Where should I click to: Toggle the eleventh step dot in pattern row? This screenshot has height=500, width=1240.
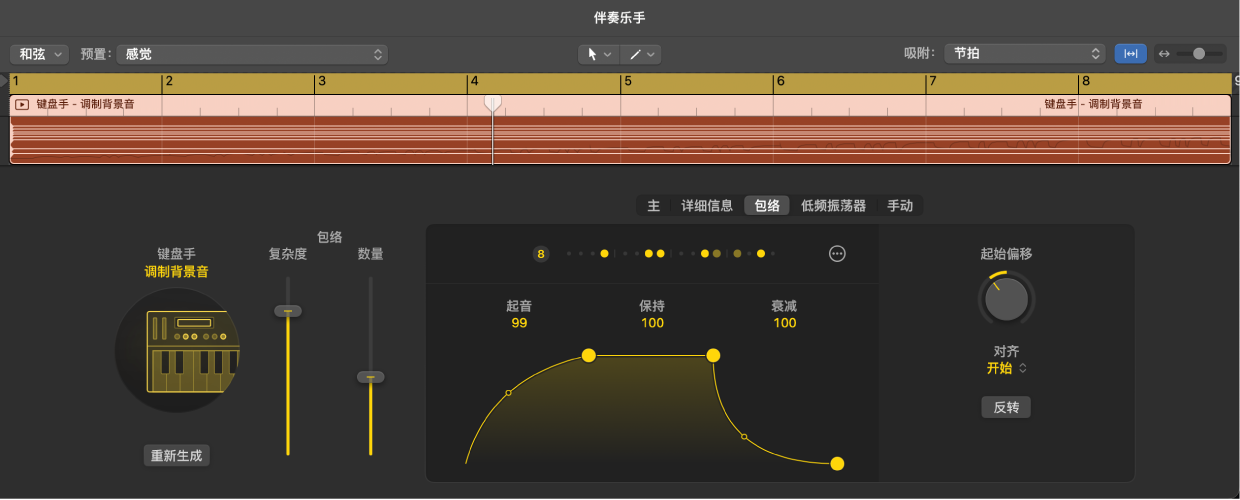pyautogui.click(x=705, y=254)
